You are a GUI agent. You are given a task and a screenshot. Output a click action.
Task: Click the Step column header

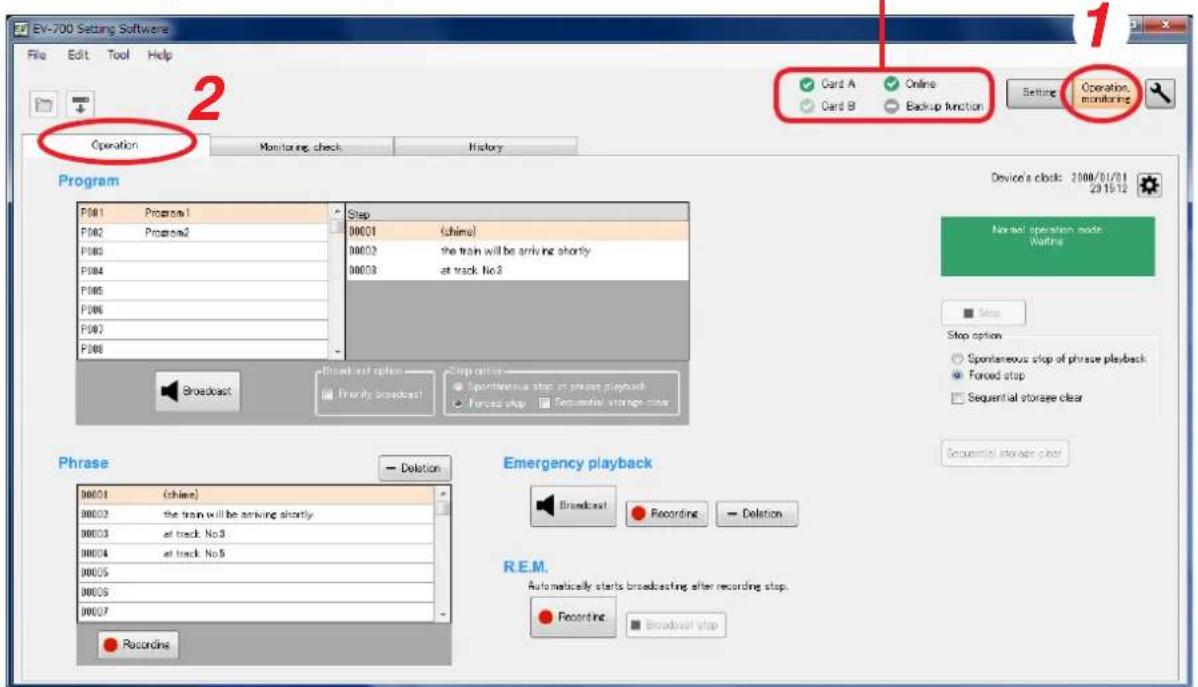(x=517, y=214)
